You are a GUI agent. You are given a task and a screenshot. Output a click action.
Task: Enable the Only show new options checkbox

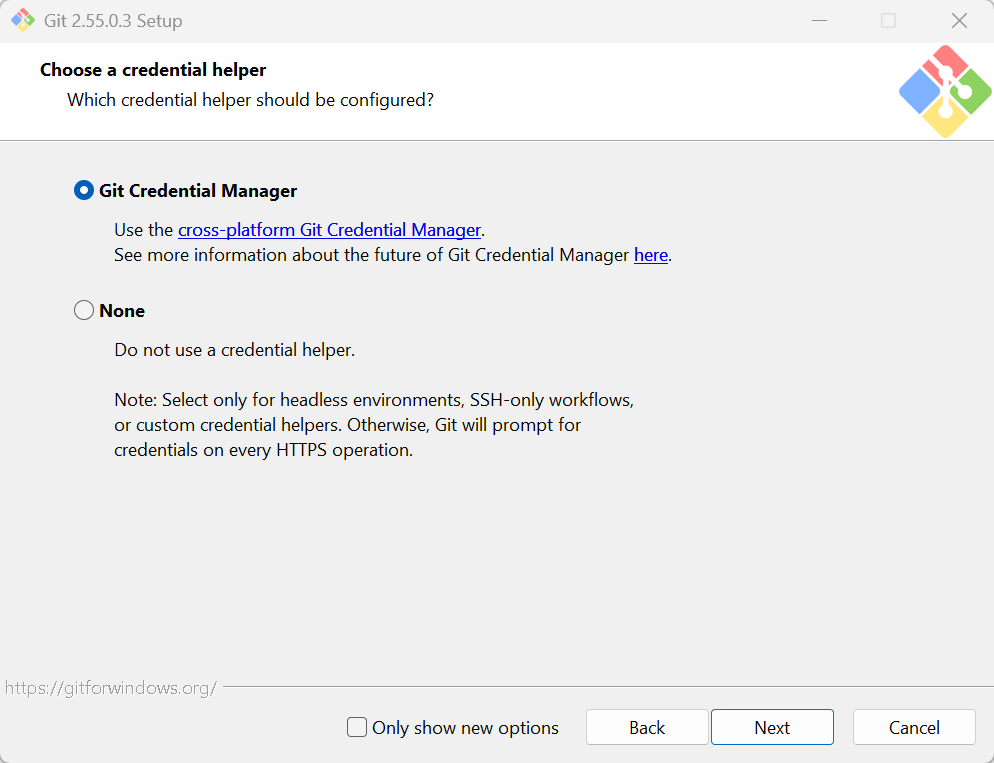pyautogui.click(x=357, y=727)
